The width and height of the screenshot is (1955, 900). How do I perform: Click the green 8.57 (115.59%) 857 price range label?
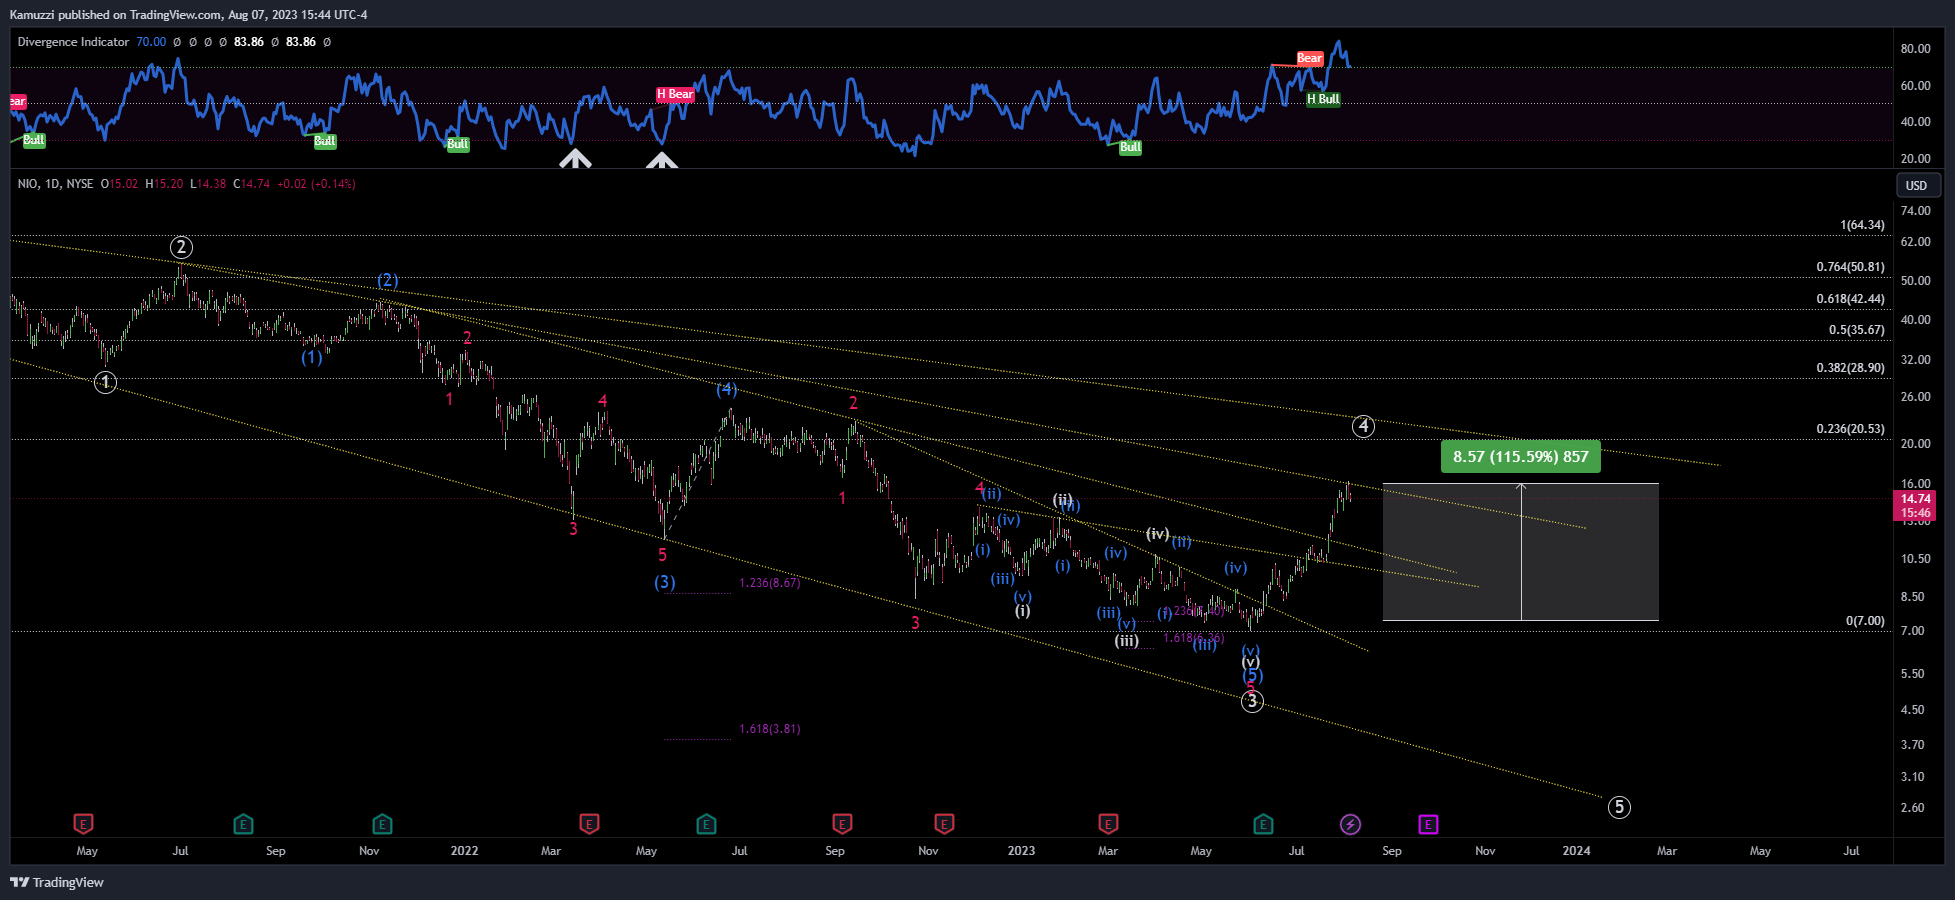(1520, 456)
